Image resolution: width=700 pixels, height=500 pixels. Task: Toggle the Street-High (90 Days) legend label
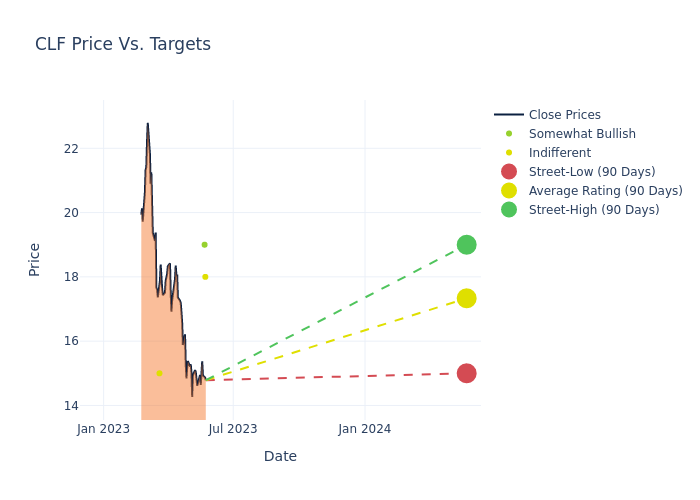tap(594, 210)
